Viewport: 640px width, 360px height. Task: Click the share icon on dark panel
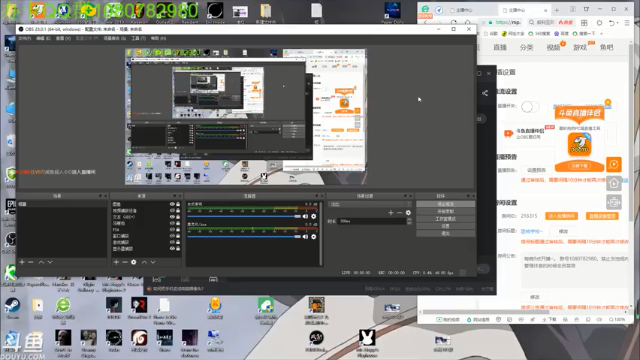485,93
